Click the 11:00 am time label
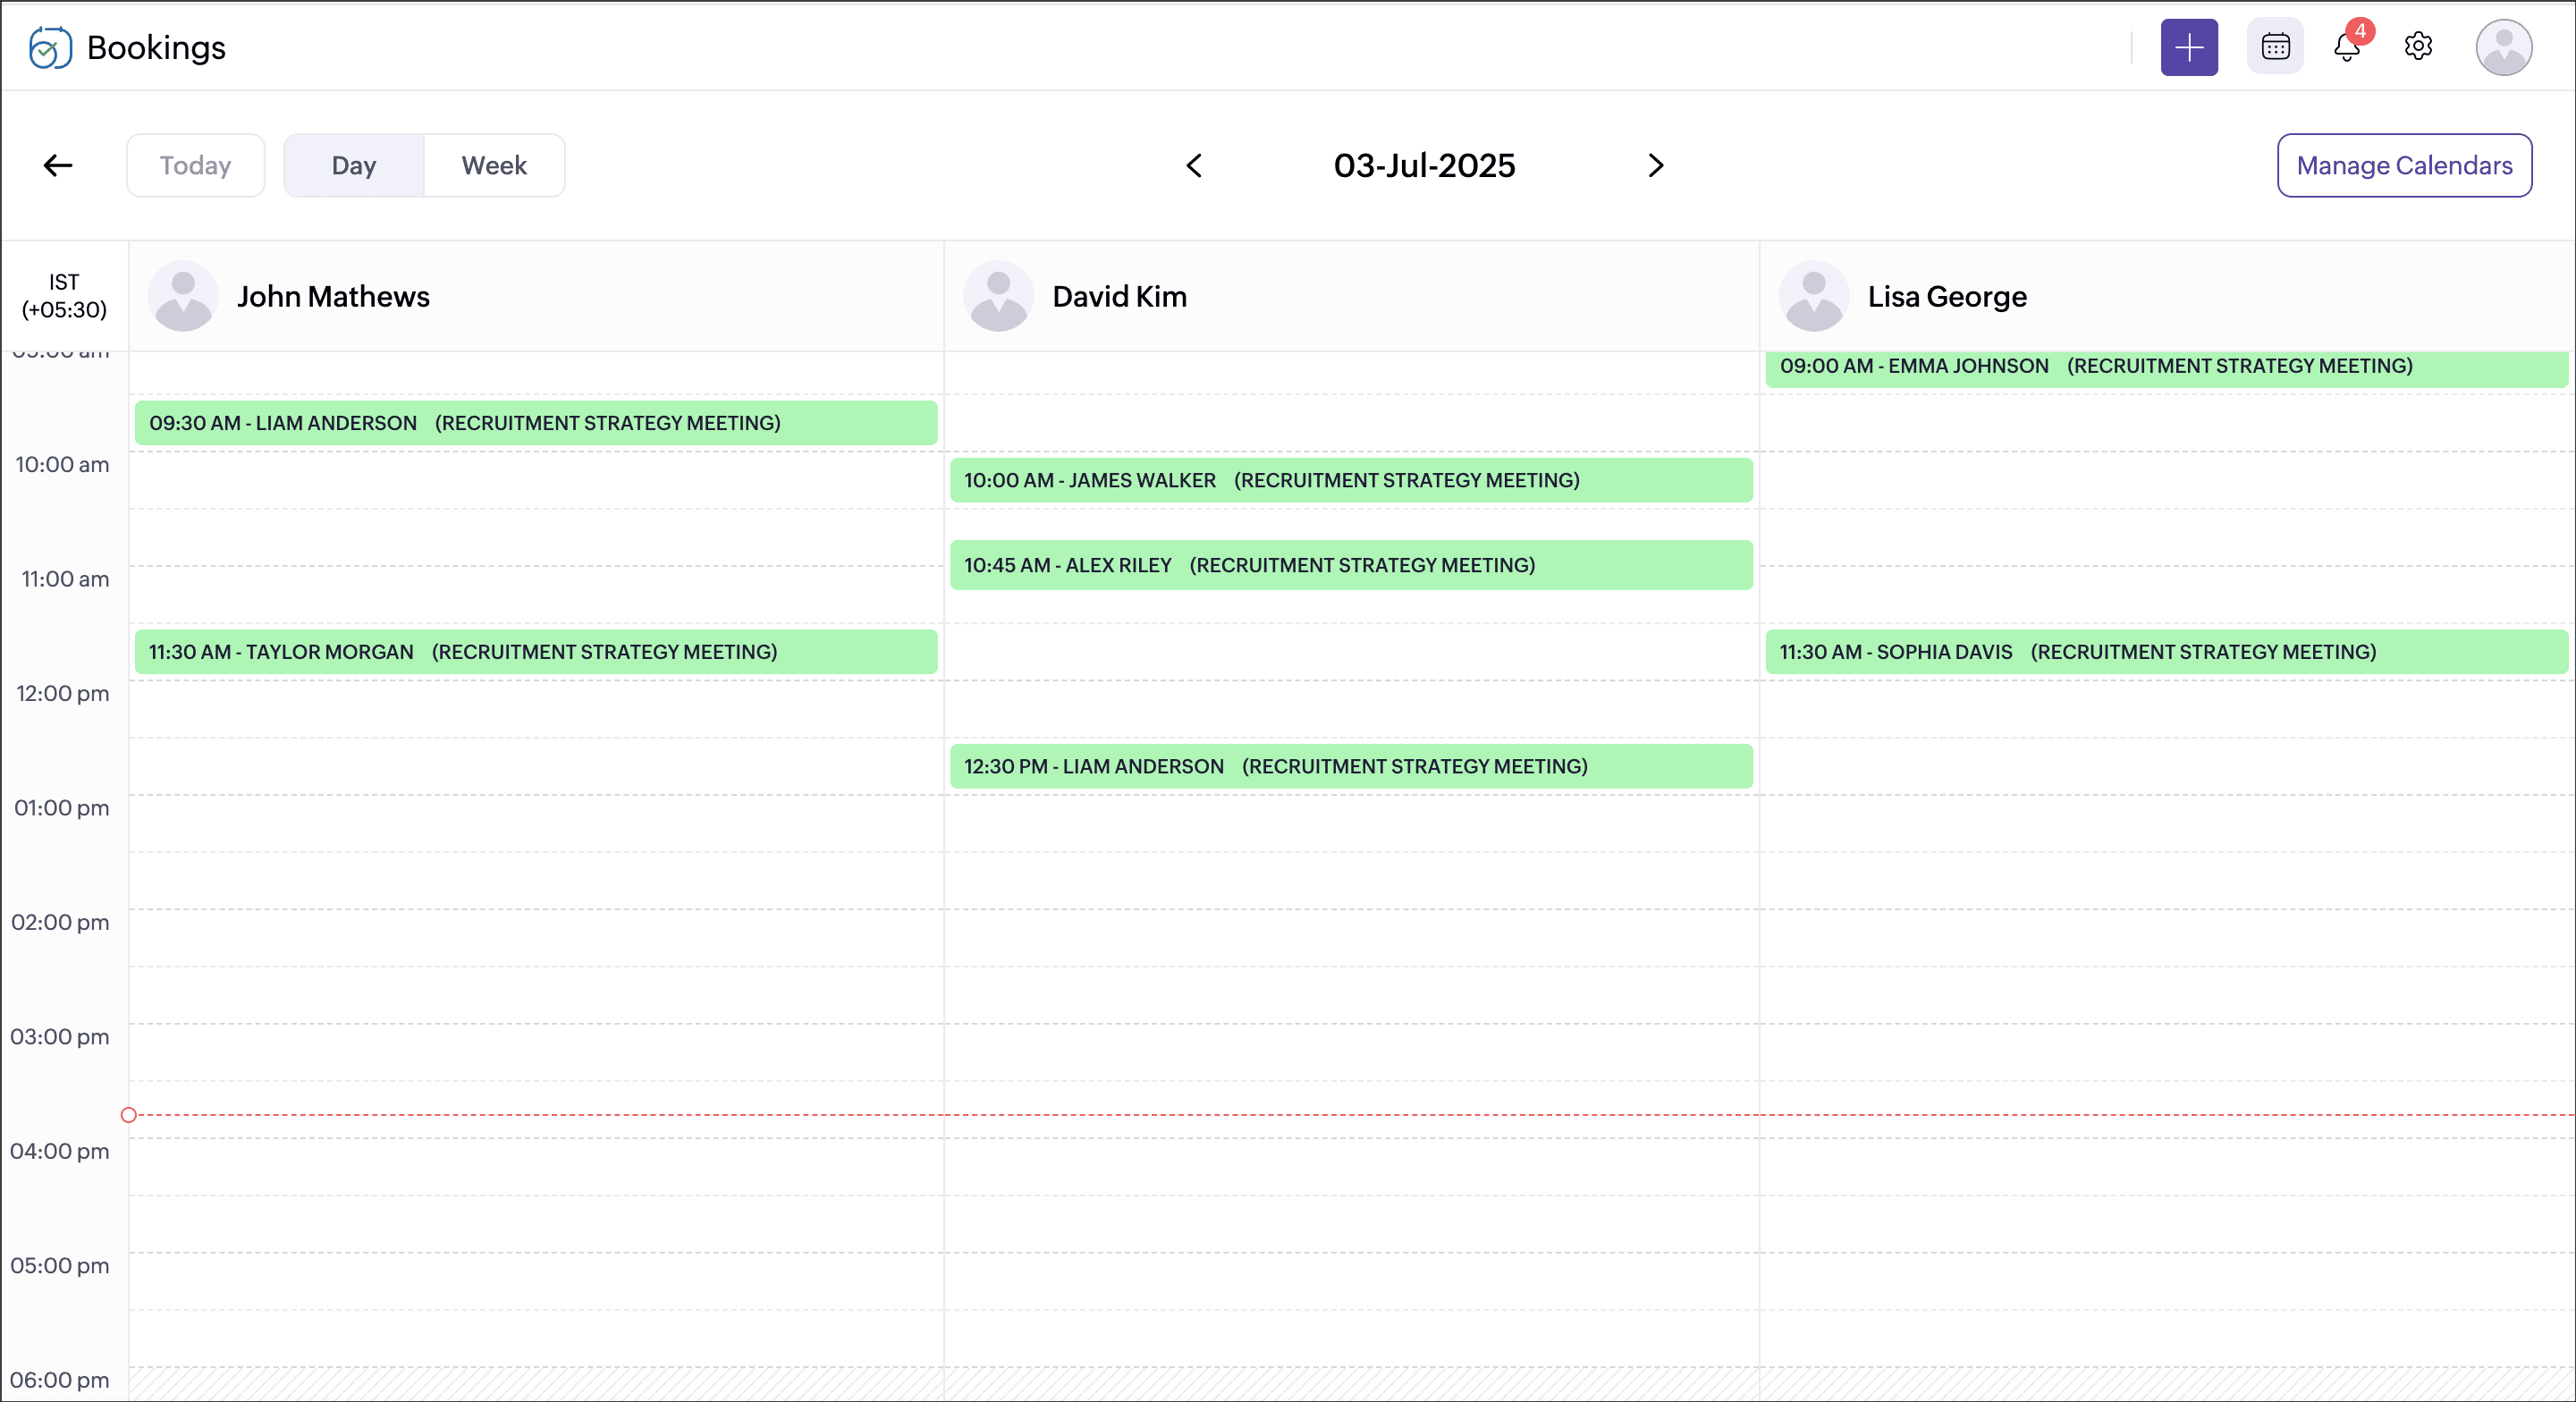Viewport: 2576px width, 1402px height. [x=65, y=579]
